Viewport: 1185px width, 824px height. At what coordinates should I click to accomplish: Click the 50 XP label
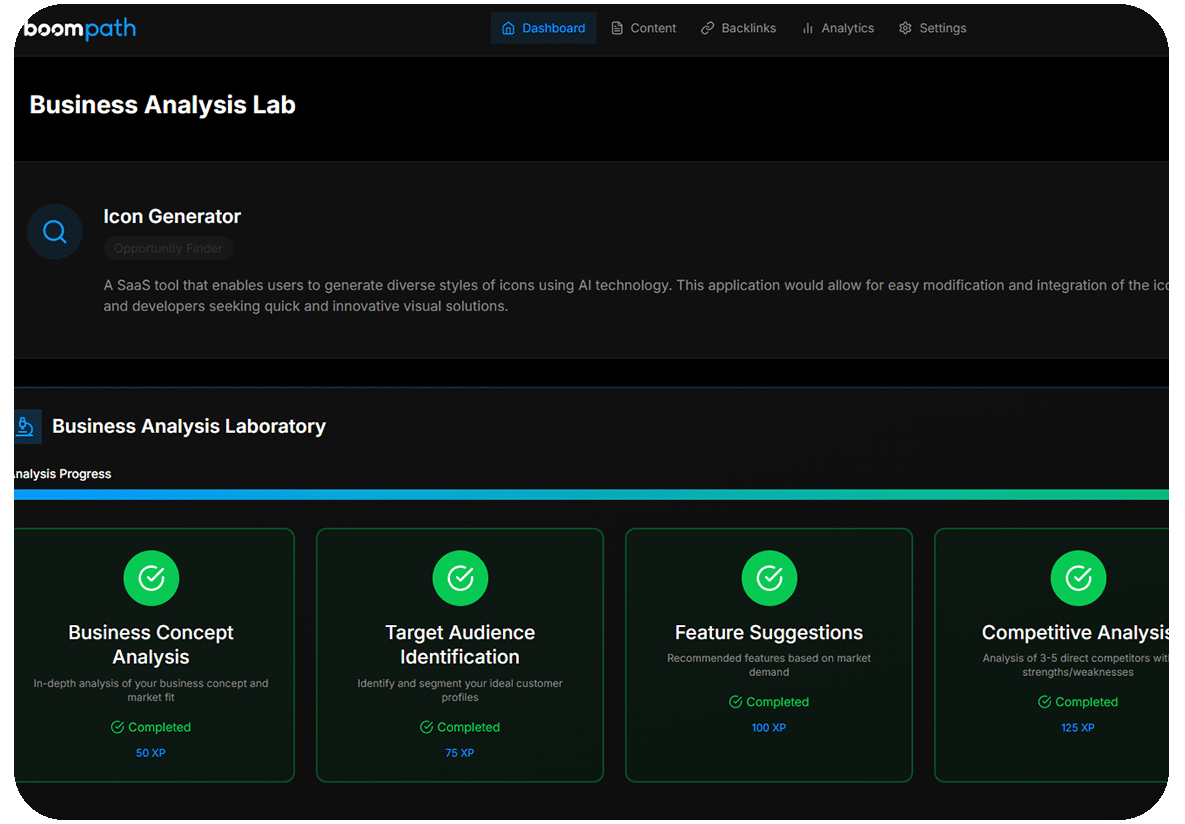click(x=150, y=753)
